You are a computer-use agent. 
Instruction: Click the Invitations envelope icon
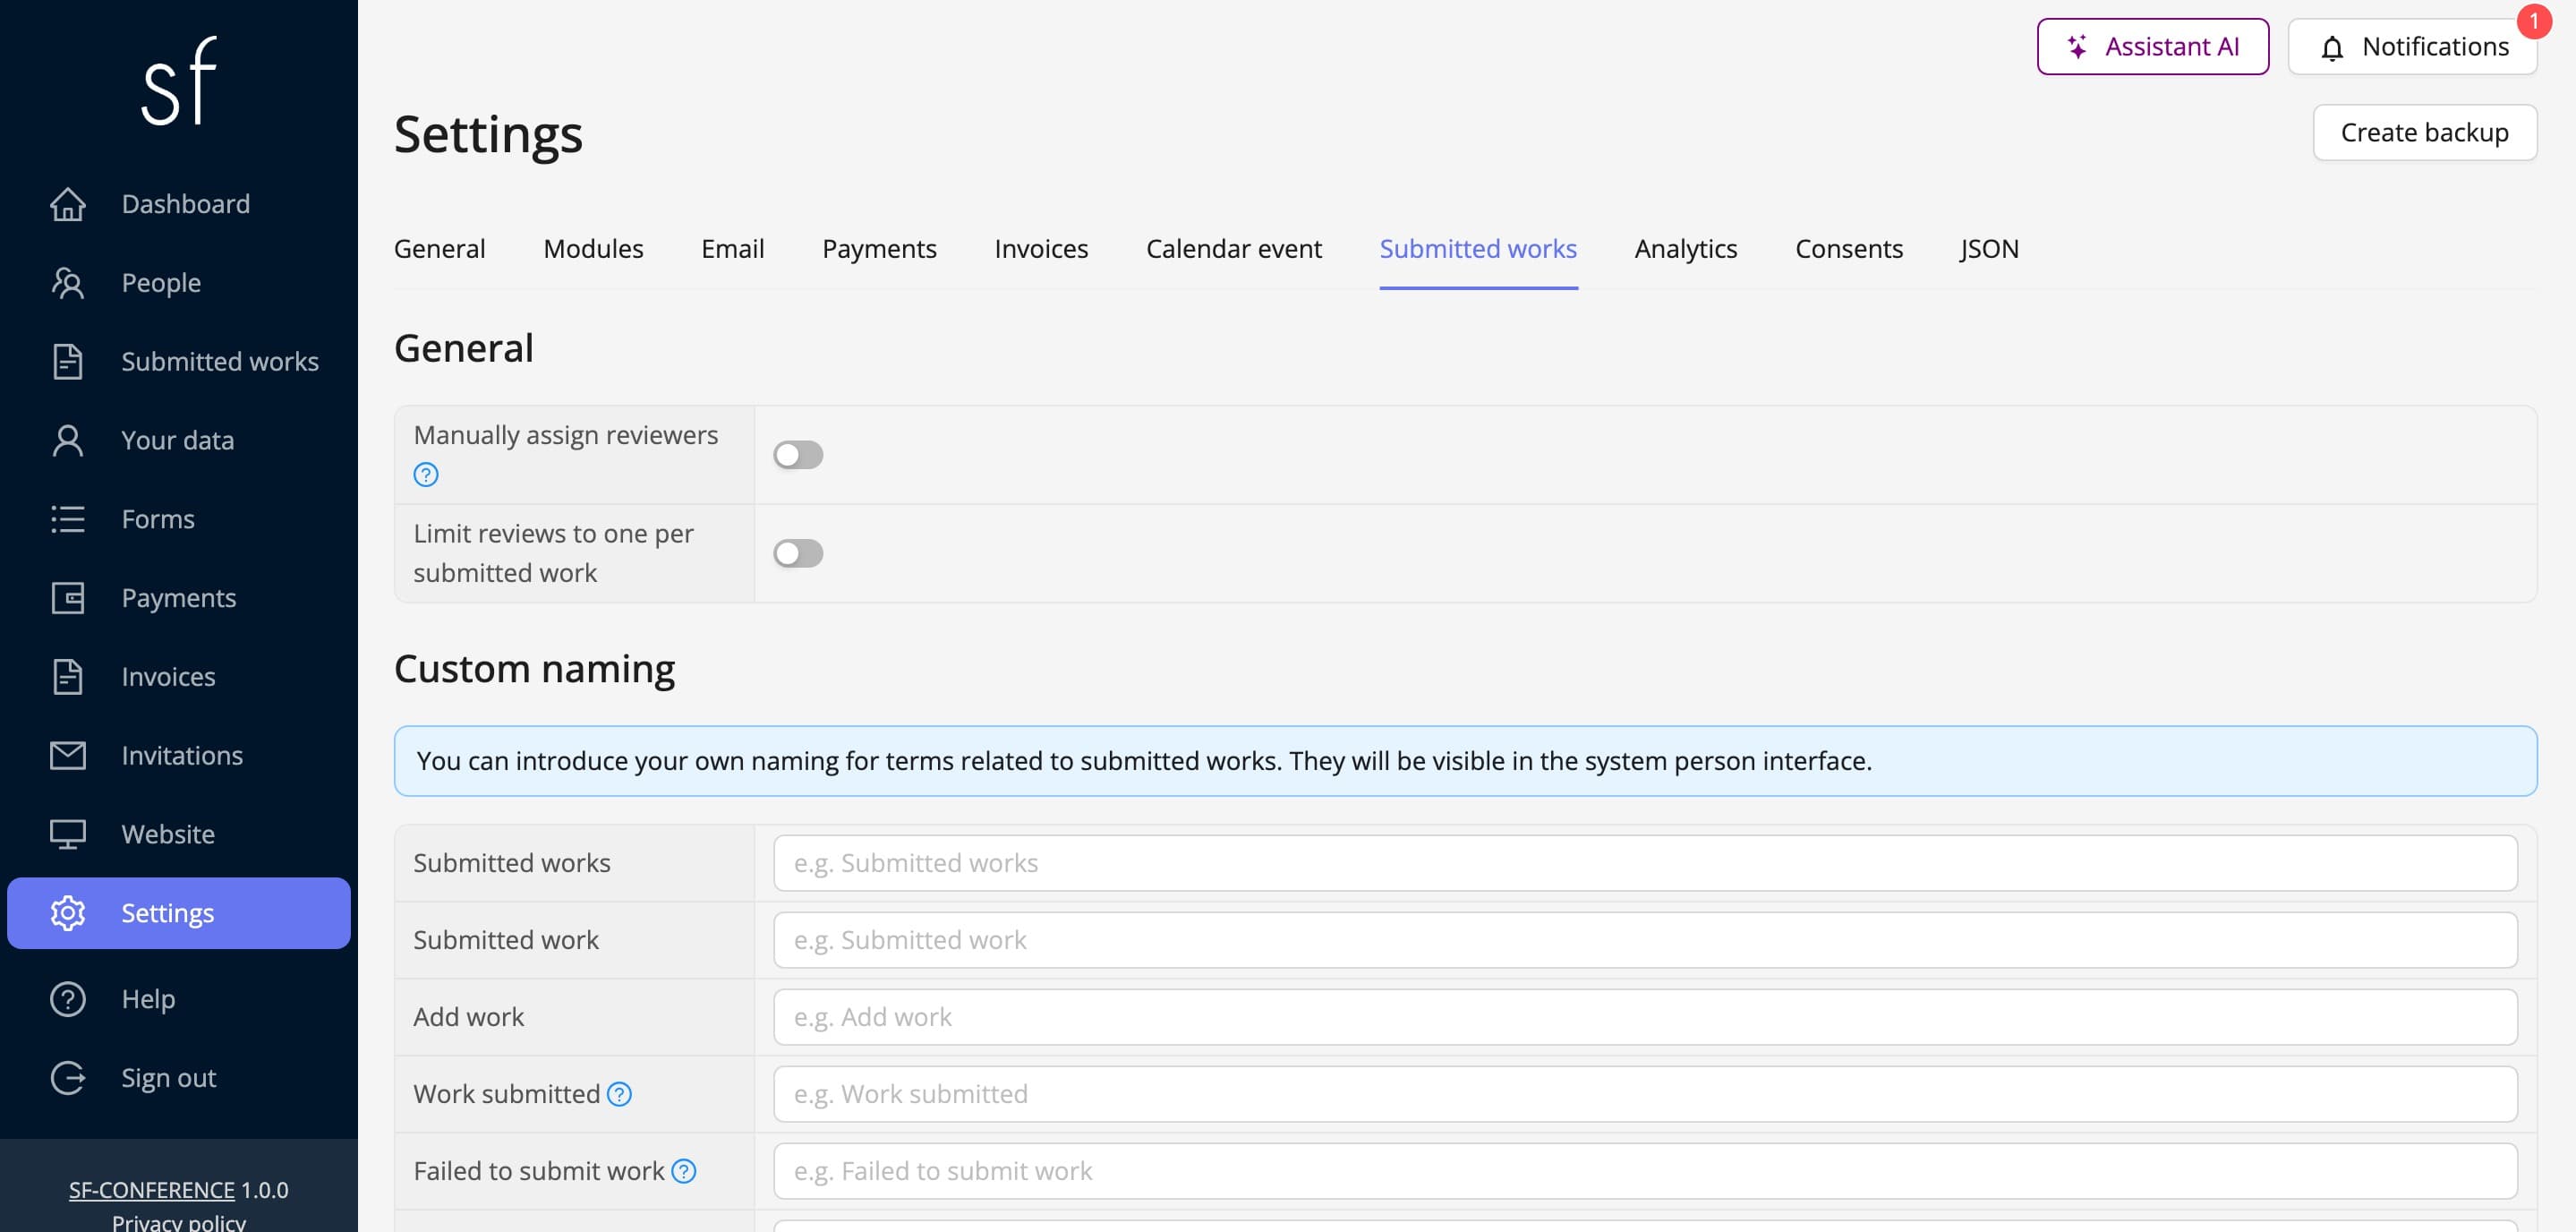[x=68, y=756]
